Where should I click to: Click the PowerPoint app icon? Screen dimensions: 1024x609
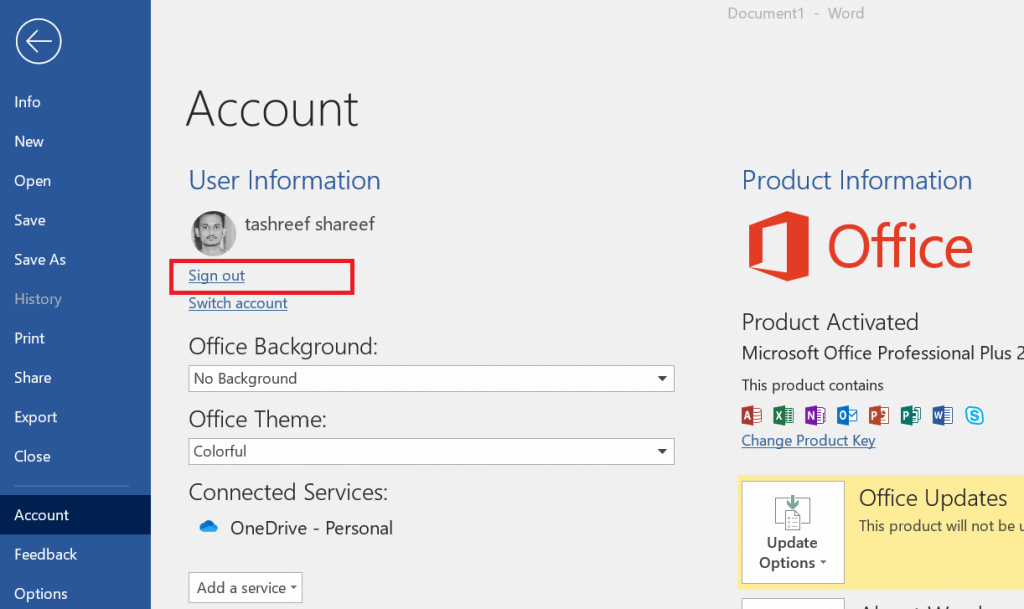[878, 415]
